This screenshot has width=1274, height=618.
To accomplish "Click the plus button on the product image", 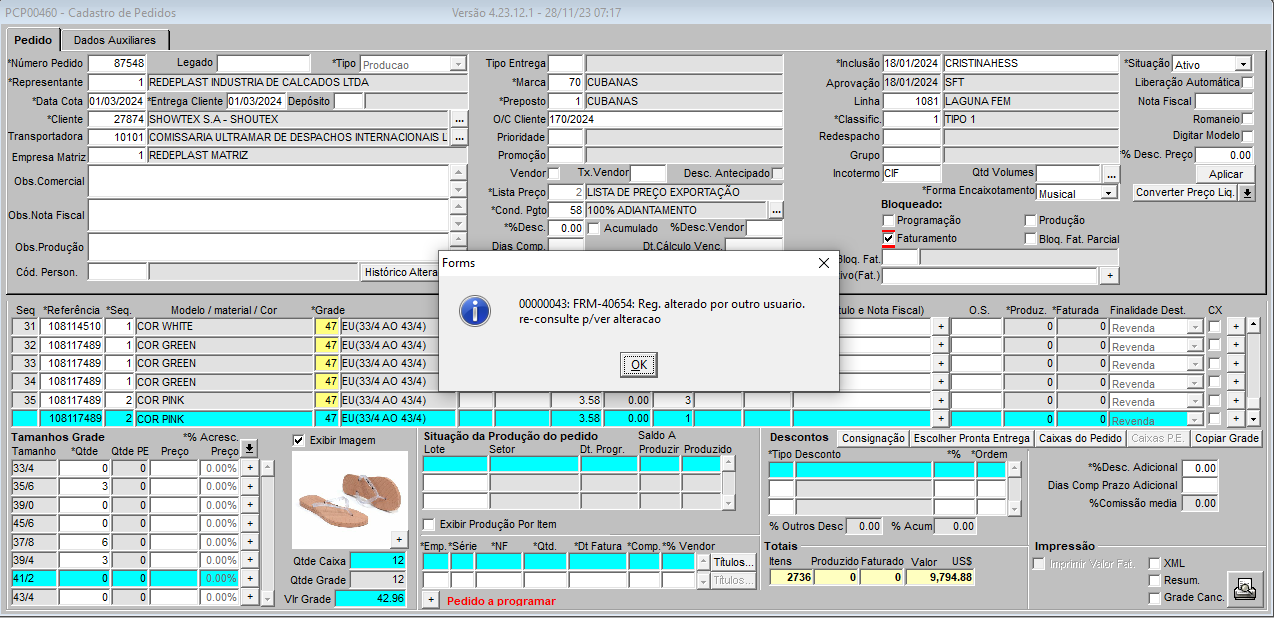I will click(x=398, y=539).
